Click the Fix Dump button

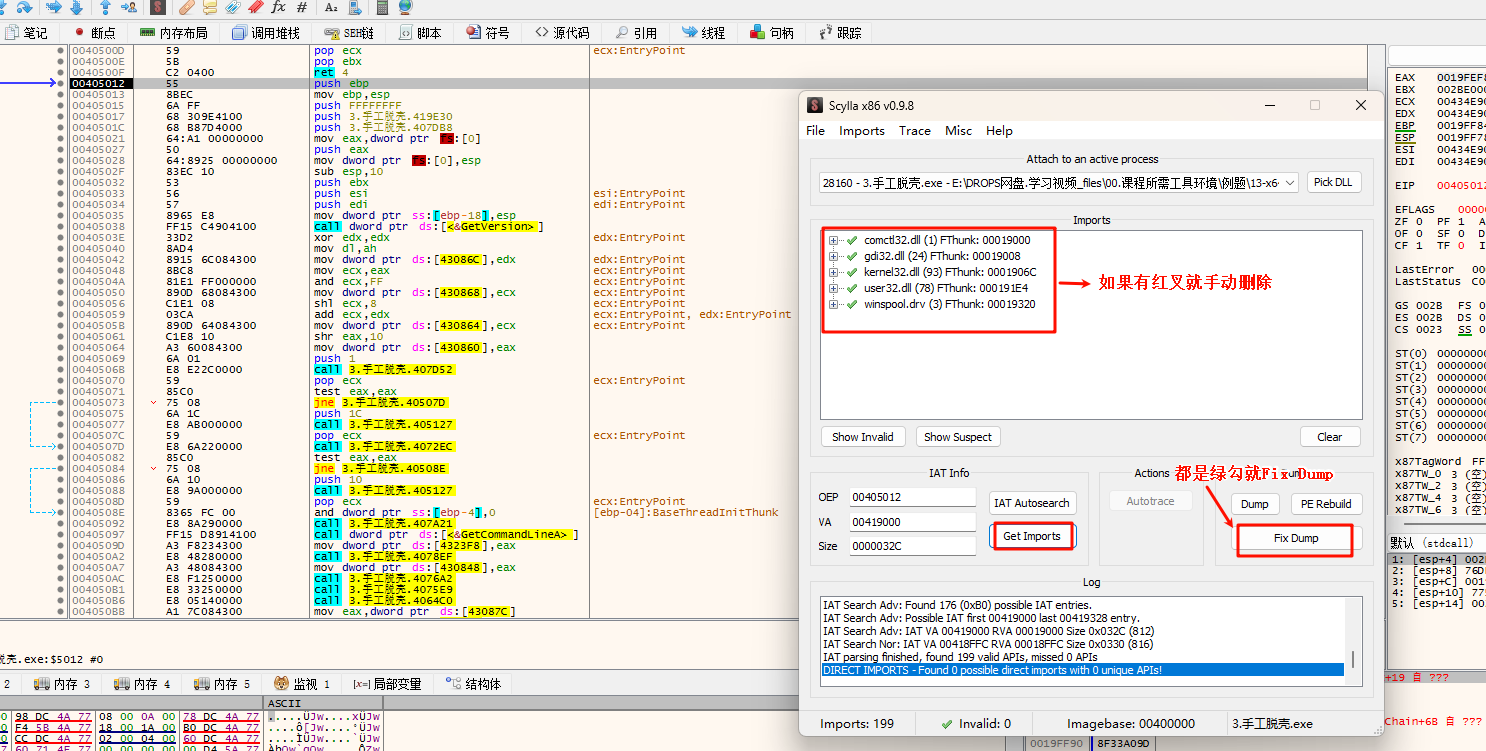1295,538
